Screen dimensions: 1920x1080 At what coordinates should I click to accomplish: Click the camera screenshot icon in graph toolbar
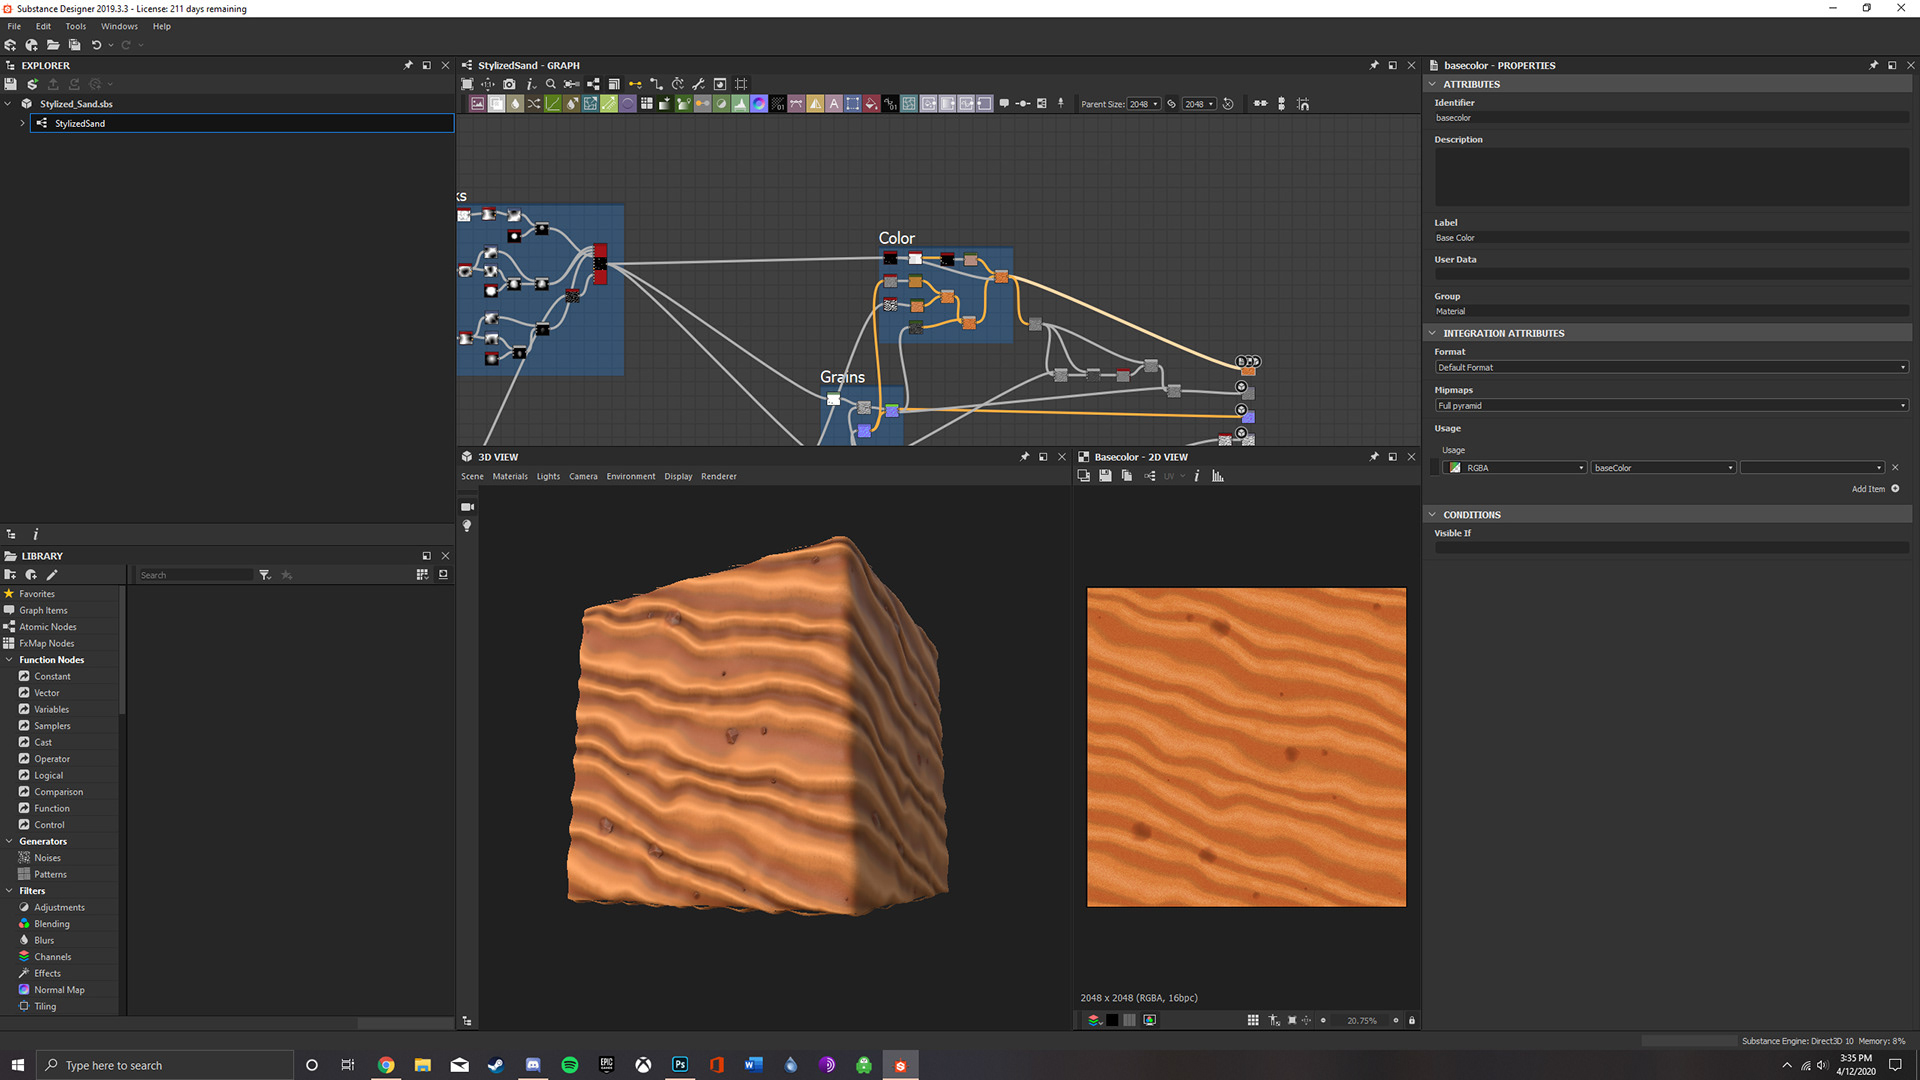click(509, 84)
